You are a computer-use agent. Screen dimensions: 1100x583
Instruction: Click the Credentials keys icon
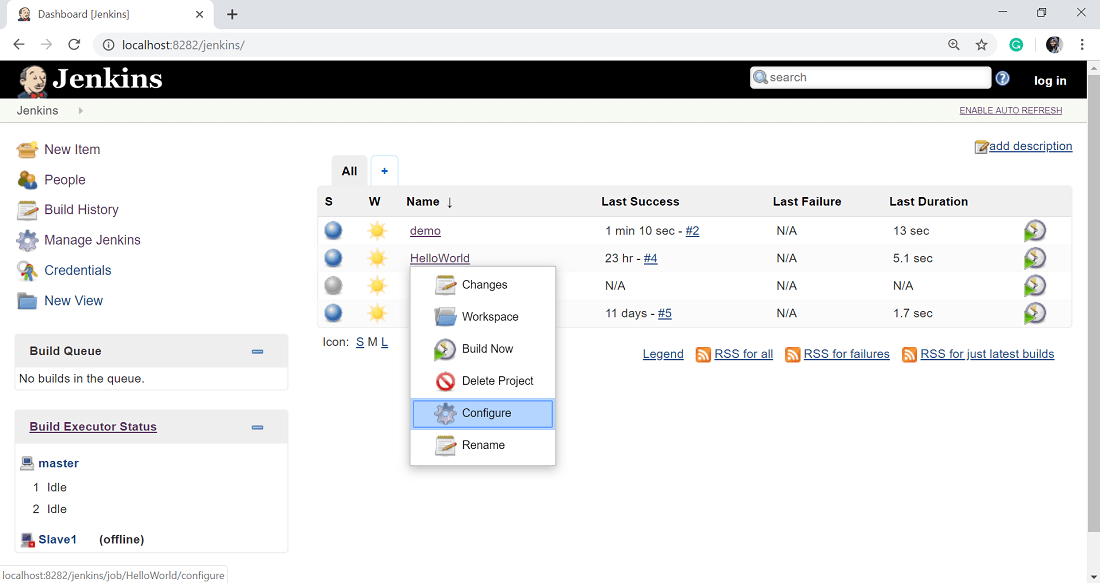click(27, 270)
